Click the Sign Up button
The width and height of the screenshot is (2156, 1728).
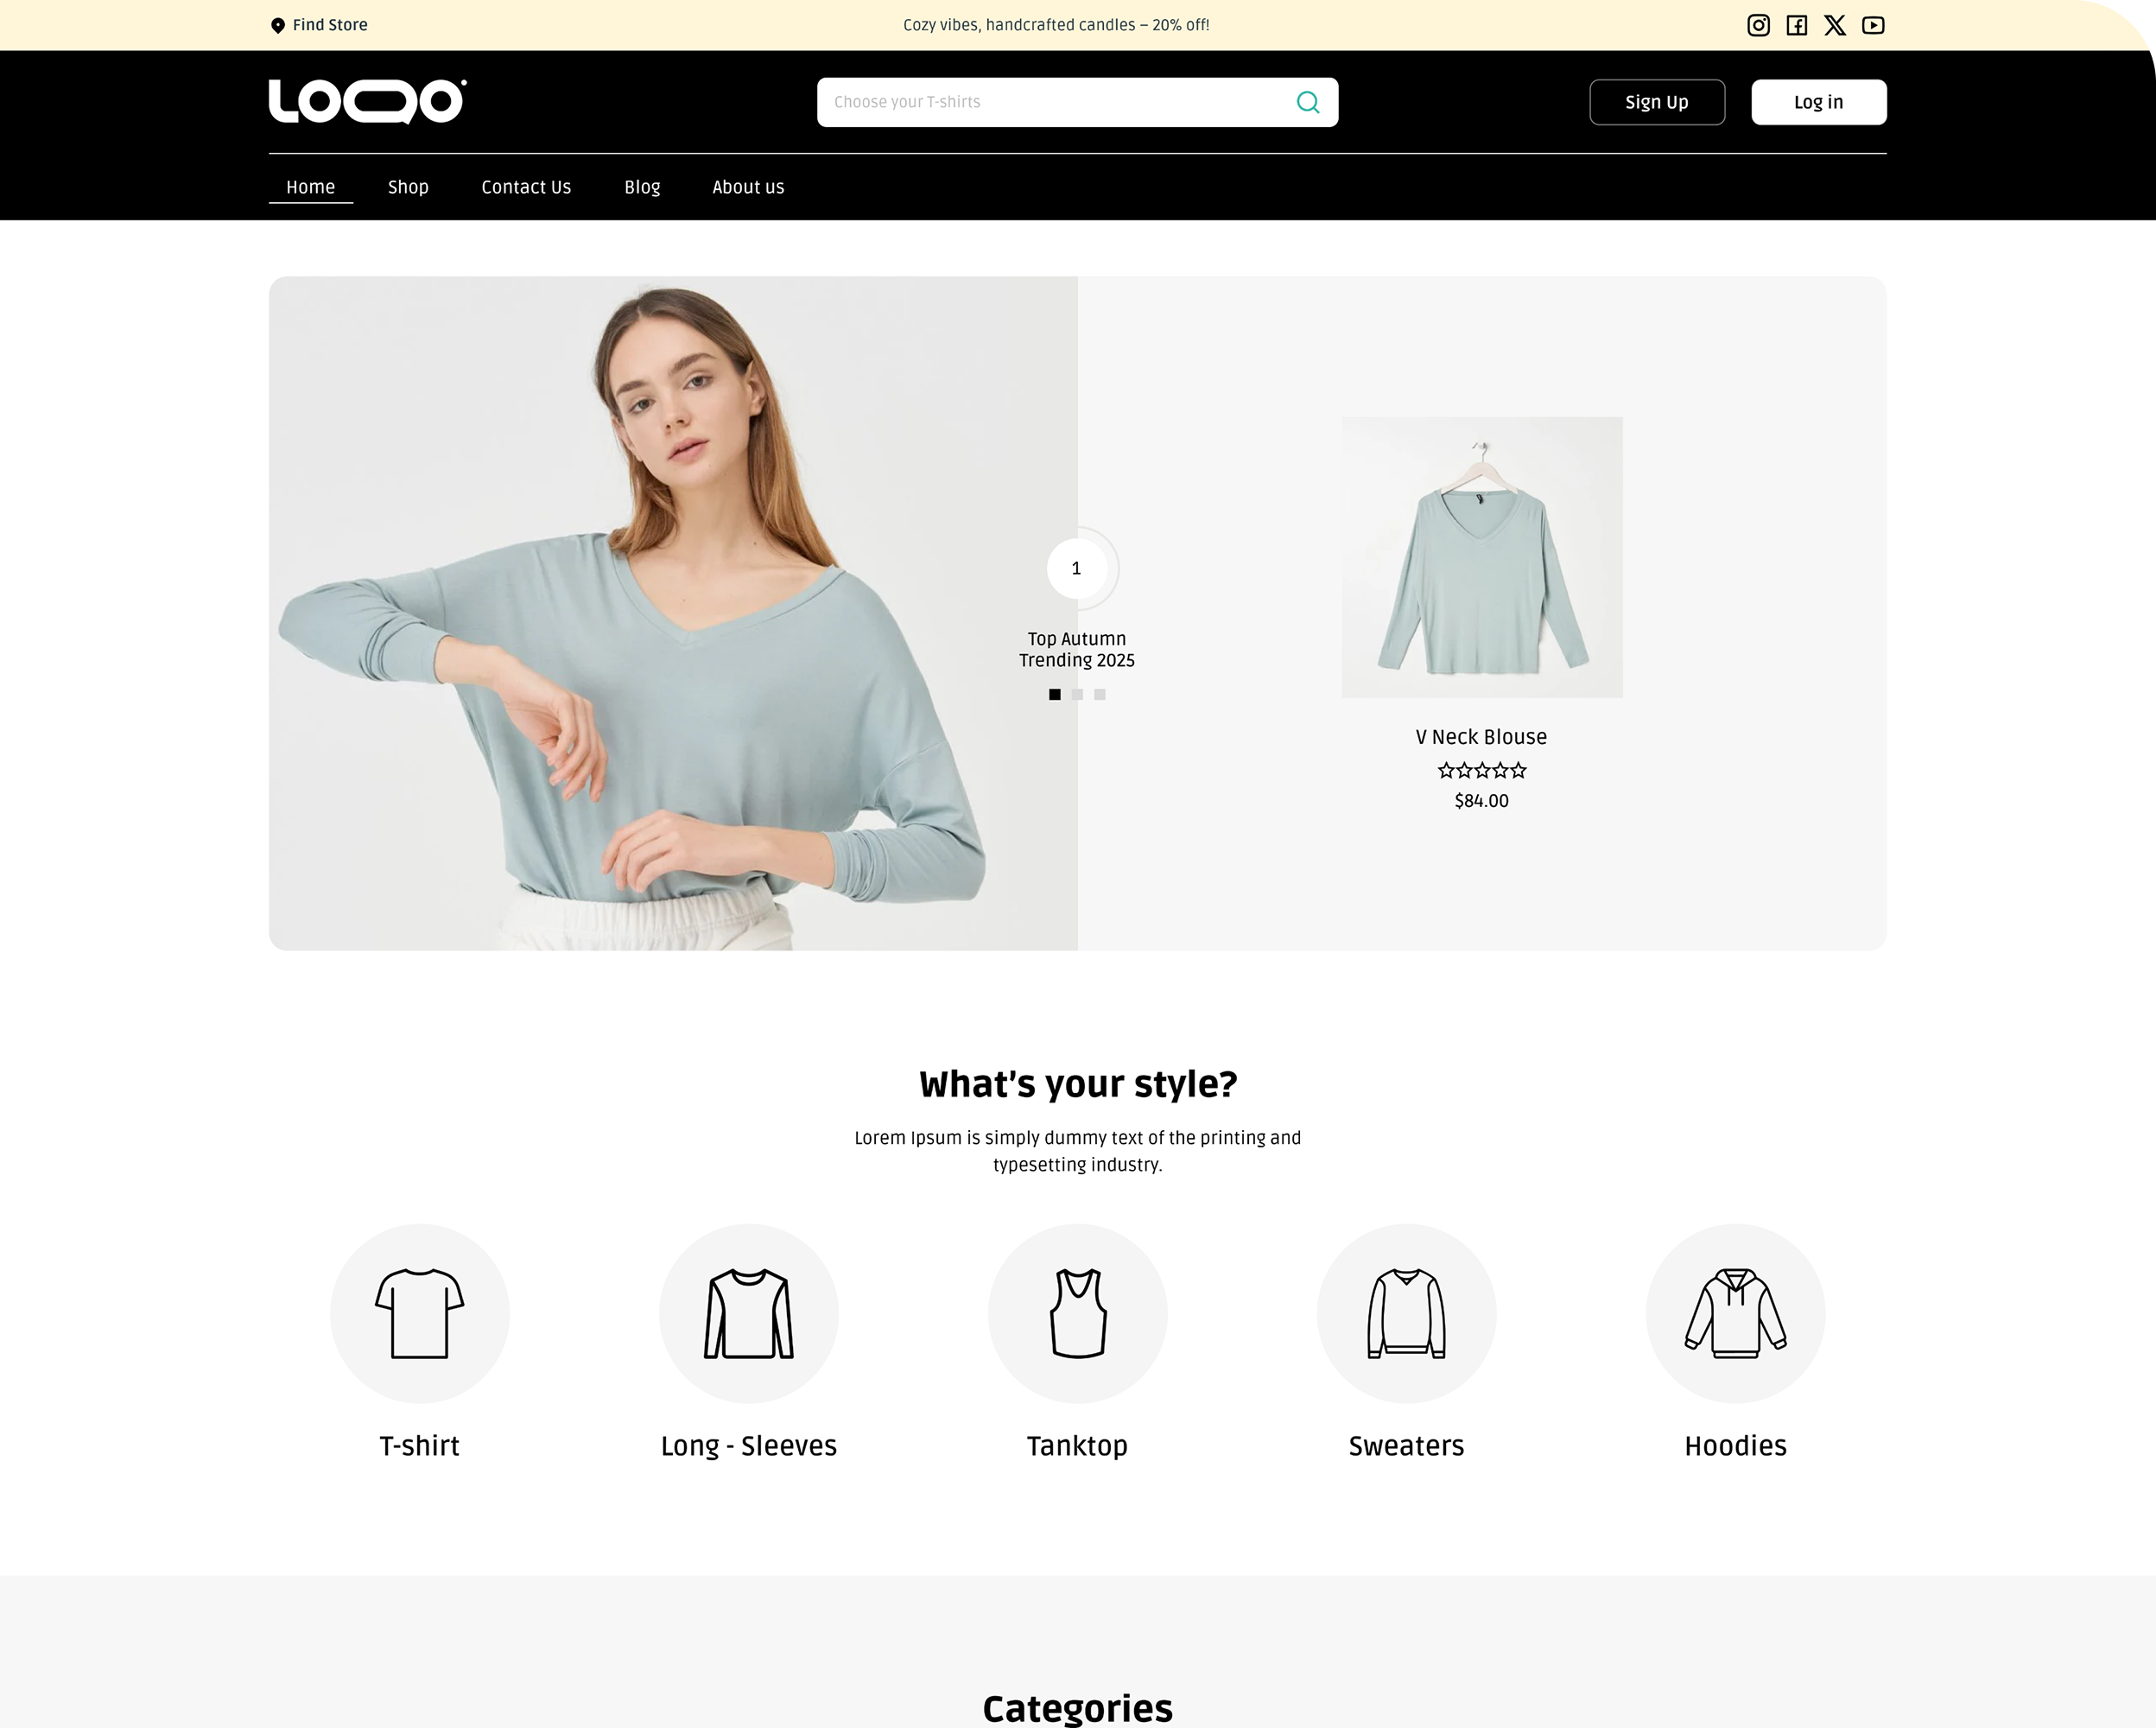click(1657, 102)
